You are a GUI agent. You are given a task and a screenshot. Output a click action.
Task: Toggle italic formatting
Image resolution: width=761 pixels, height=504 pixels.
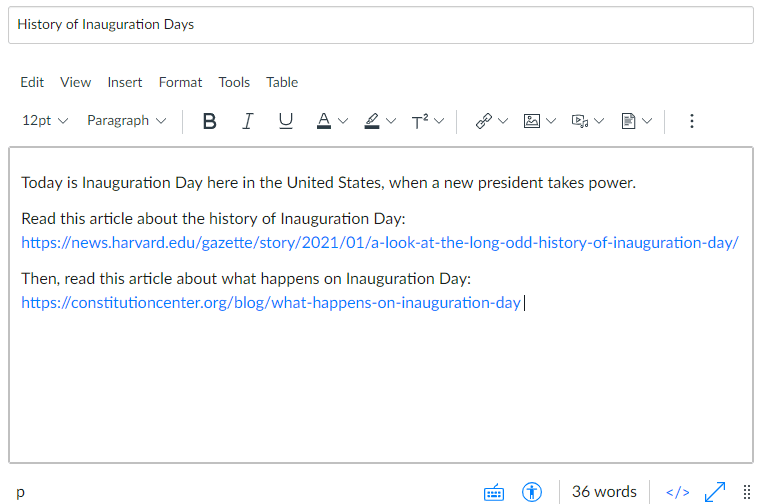pos(248,121)
